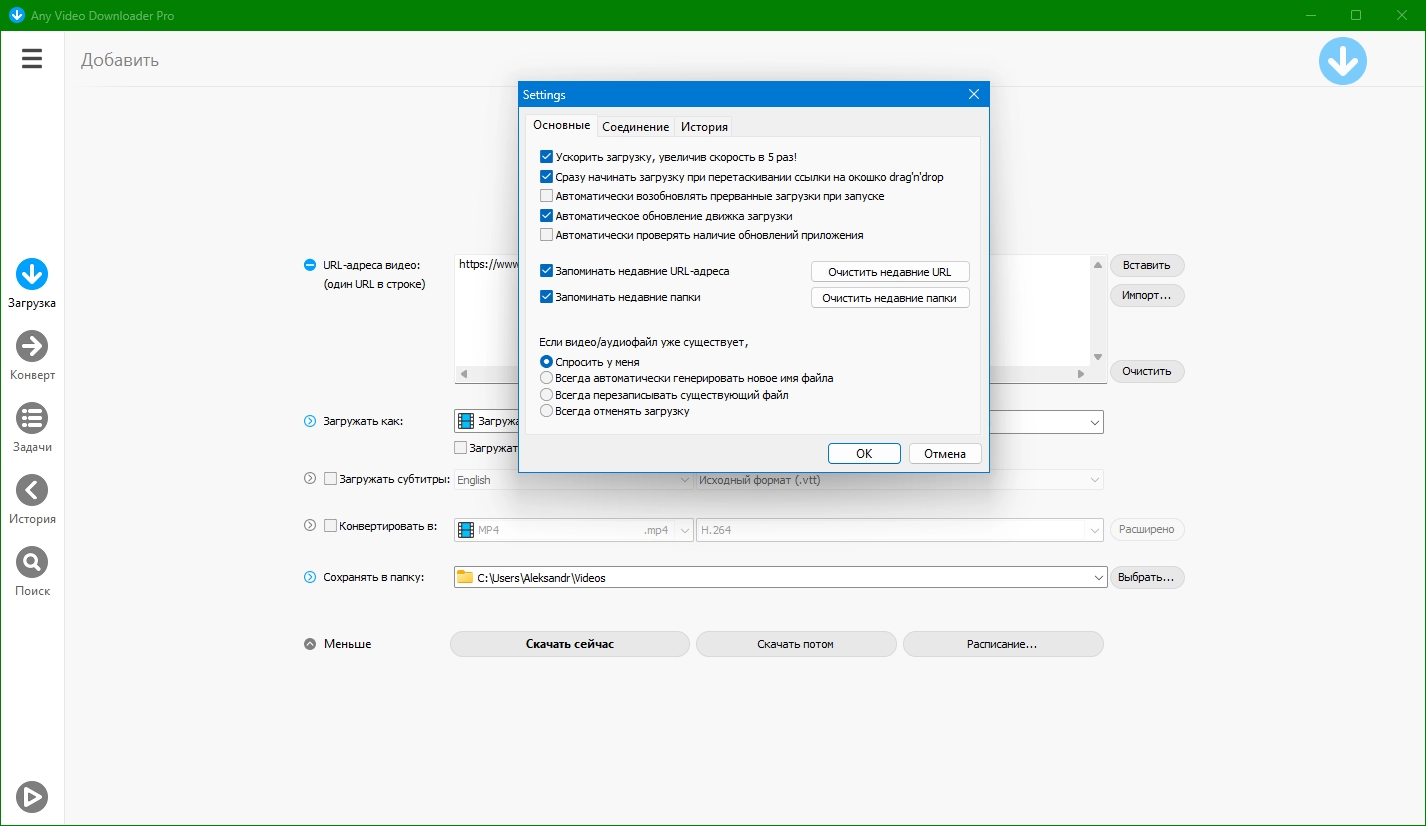The height and width of the screenshot is (826, 1426).
Task: Open the media player icon in sidebar
Action: click(32, 796)
